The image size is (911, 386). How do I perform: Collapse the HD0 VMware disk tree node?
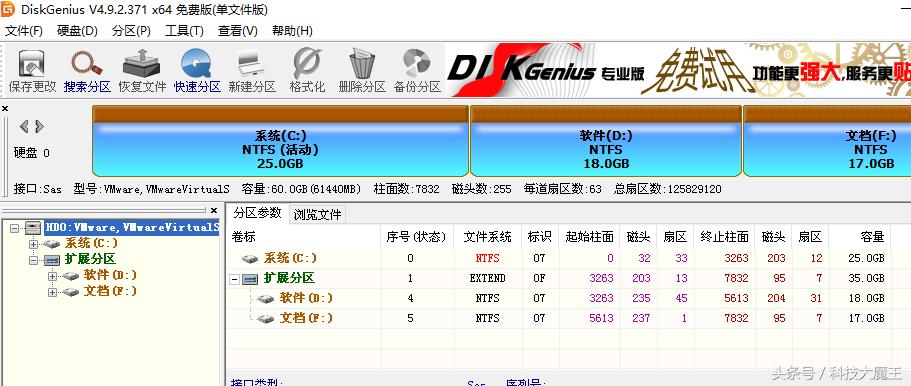15,227
